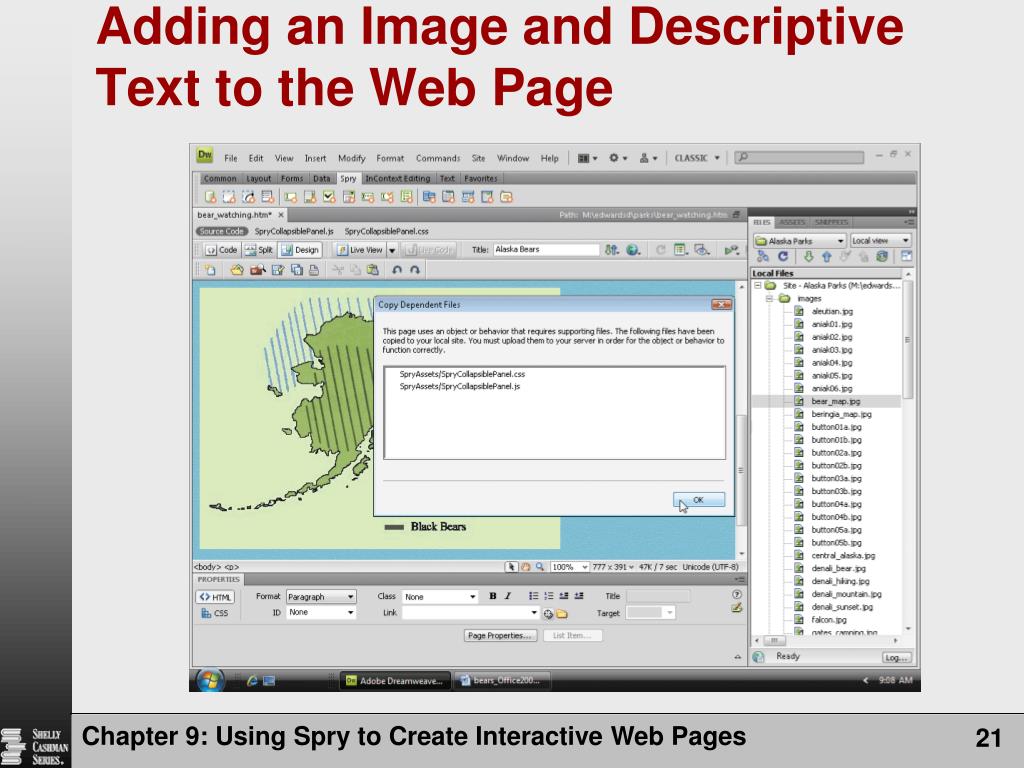Click the Spry Validation Checkbox icon
The width and height of the screenshot is (1024, 768).
tap(329, 197)
